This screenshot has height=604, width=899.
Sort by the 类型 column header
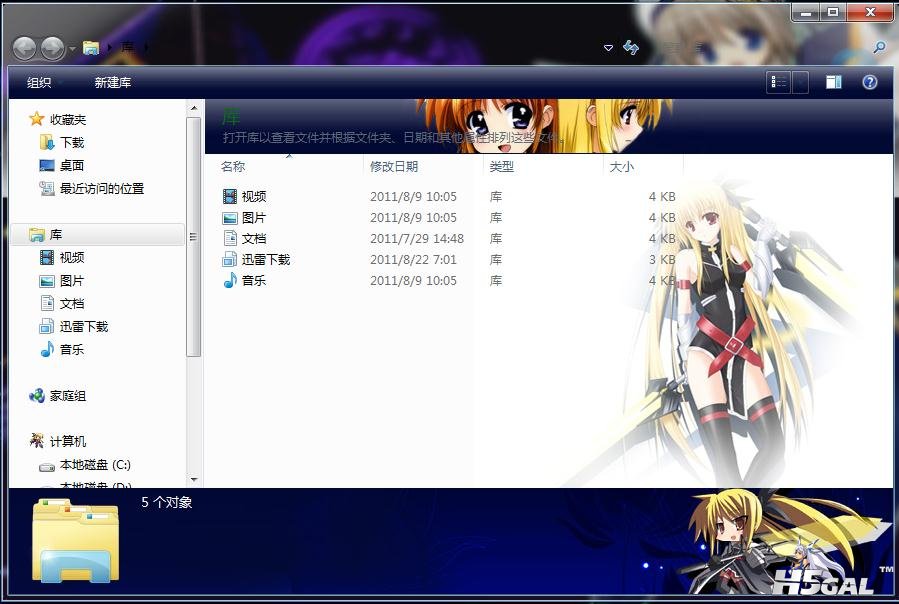pyautogui.click(x=502, y=167)
